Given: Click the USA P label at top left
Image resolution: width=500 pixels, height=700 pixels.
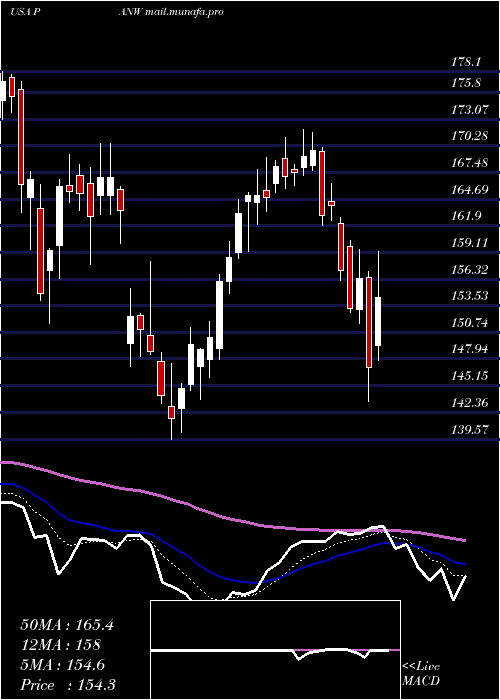Looking at the screenshot, I should [26, 12].
